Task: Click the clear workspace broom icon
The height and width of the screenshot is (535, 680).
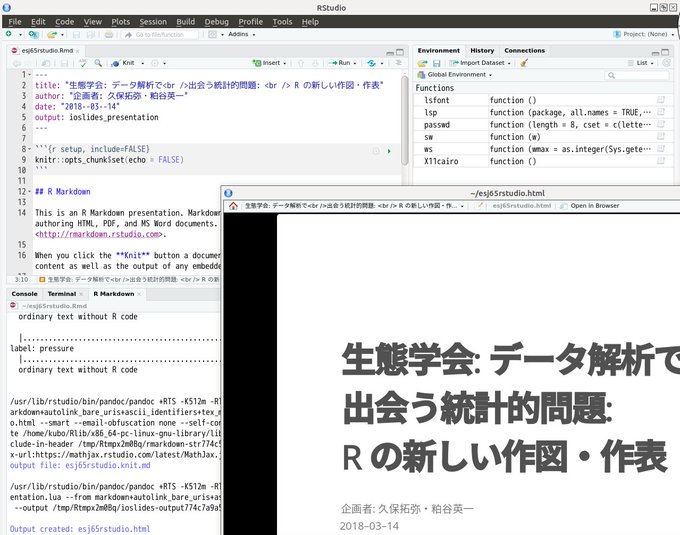Action: pyautogui.click(x=524, y=63)
